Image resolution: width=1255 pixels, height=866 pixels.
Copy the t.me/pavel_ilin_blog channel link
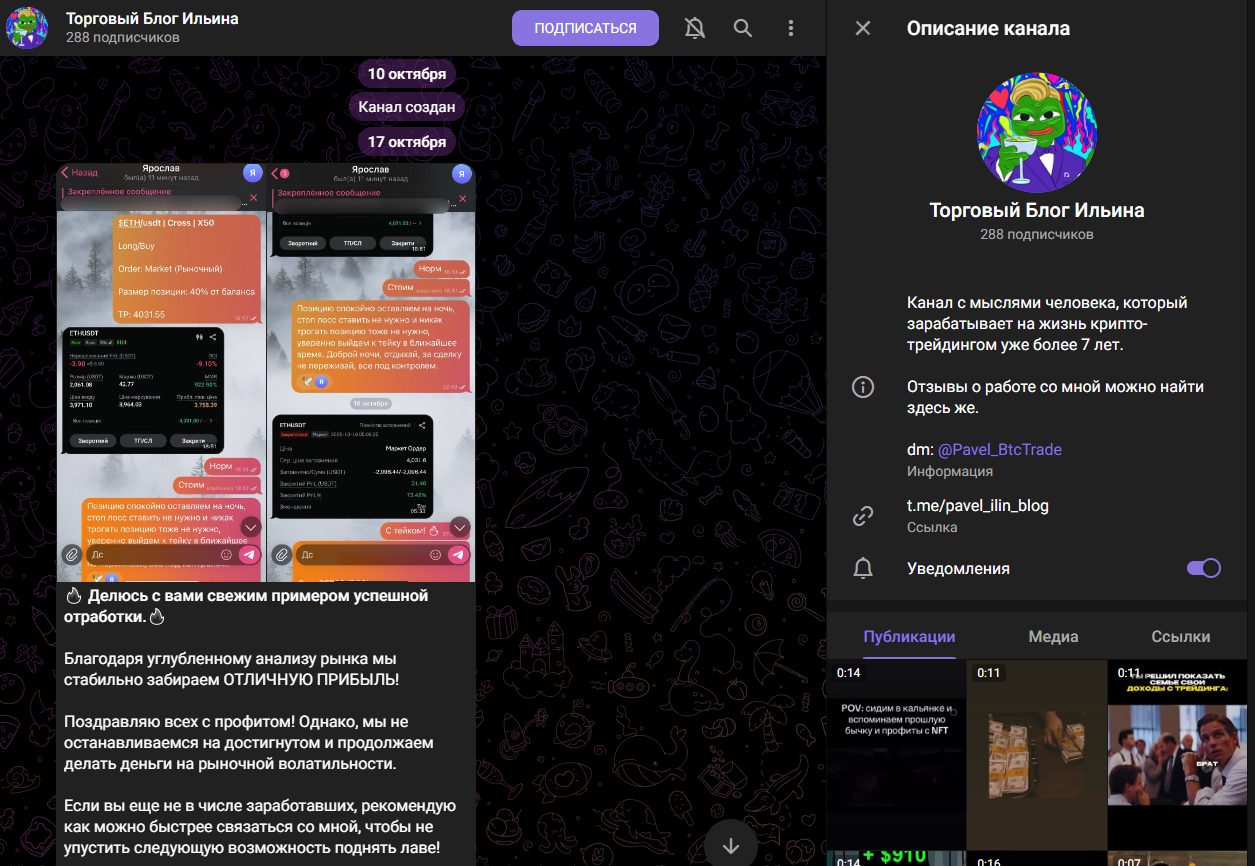pyautogui.click(x=977, y=506)
